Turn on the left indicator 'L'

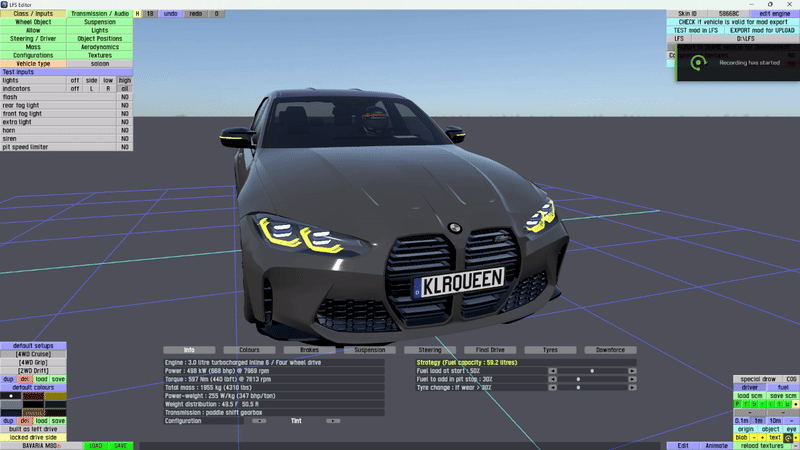[x=91, y=89]
